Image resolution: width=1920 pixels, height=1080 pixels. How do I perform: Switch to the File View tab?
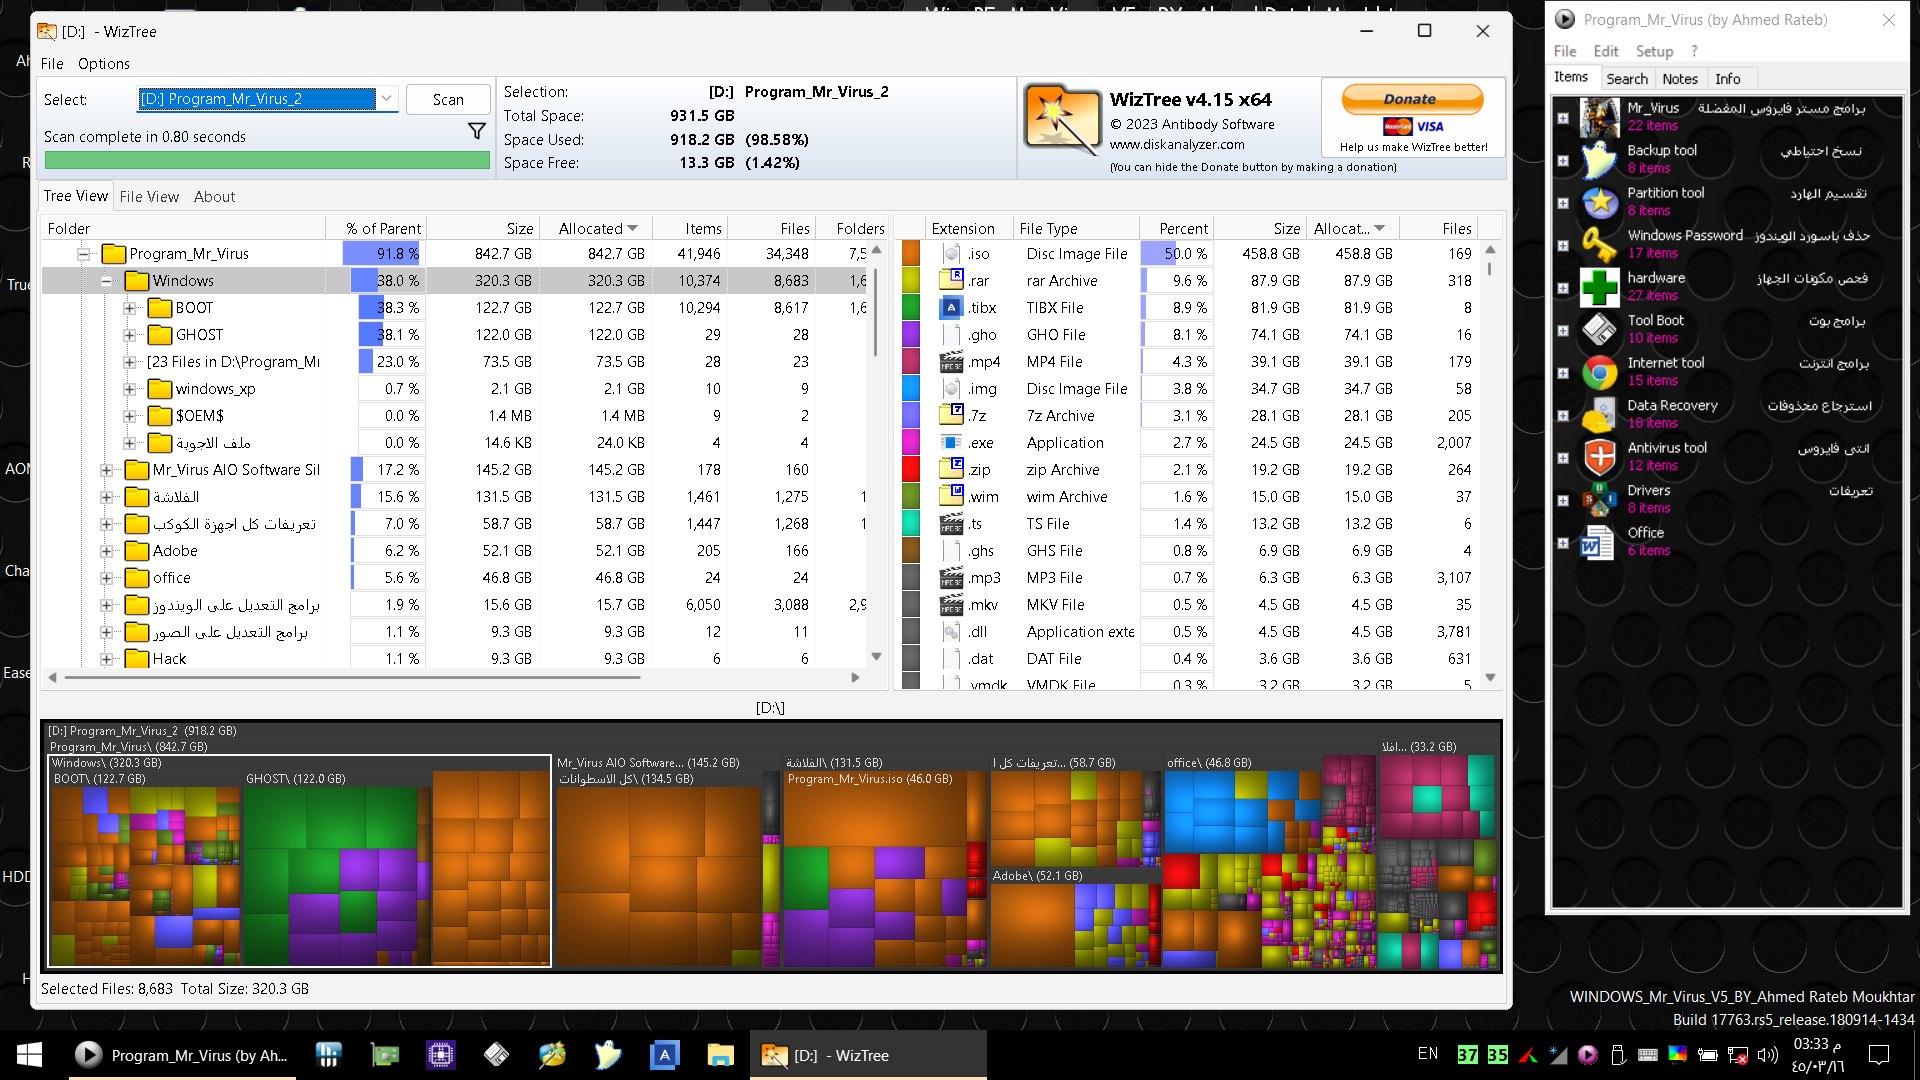(x=149, y=197)
